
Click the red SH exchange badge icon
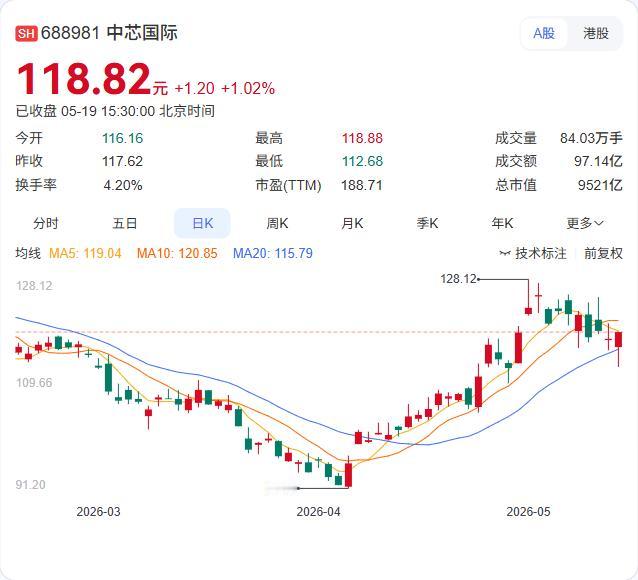point(26,33)
